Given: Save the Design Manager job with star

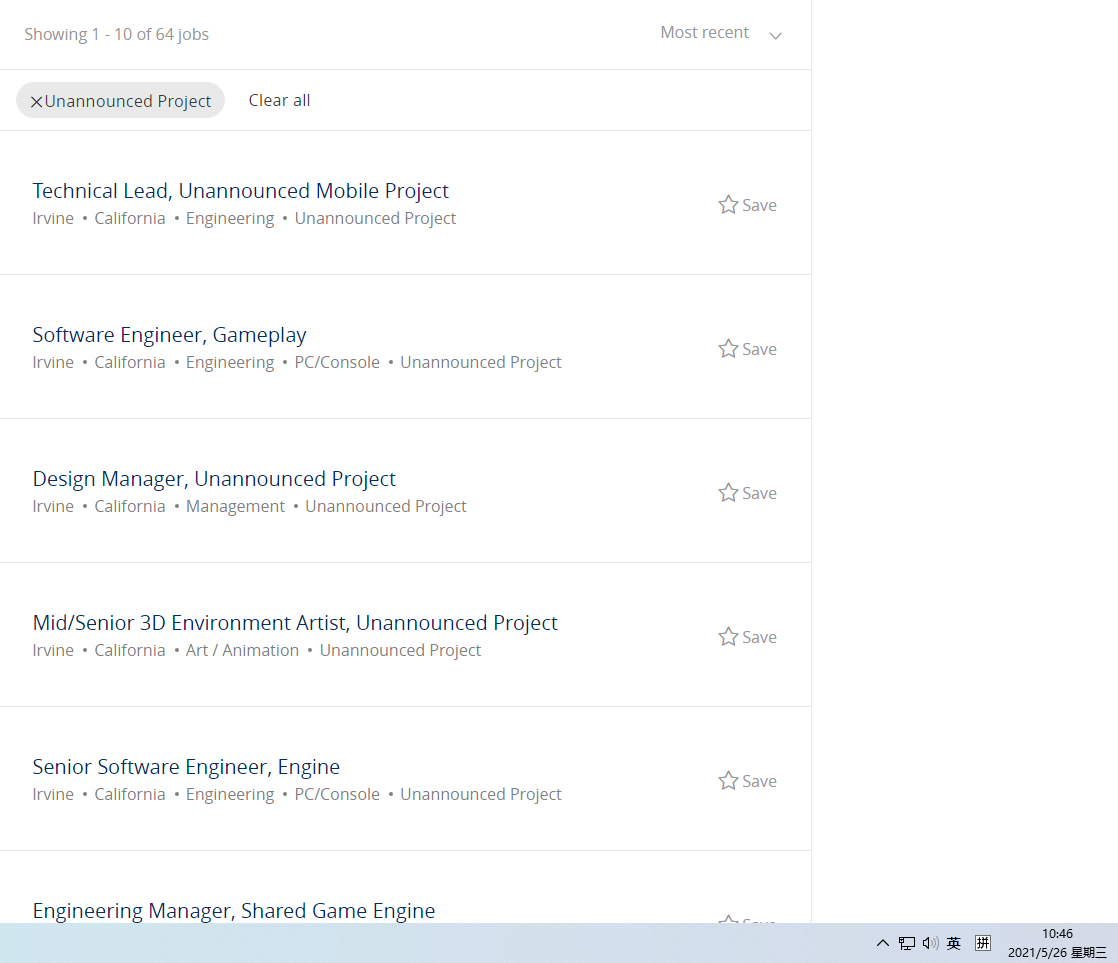Looking at the screenshot, I should pos(747,493).
